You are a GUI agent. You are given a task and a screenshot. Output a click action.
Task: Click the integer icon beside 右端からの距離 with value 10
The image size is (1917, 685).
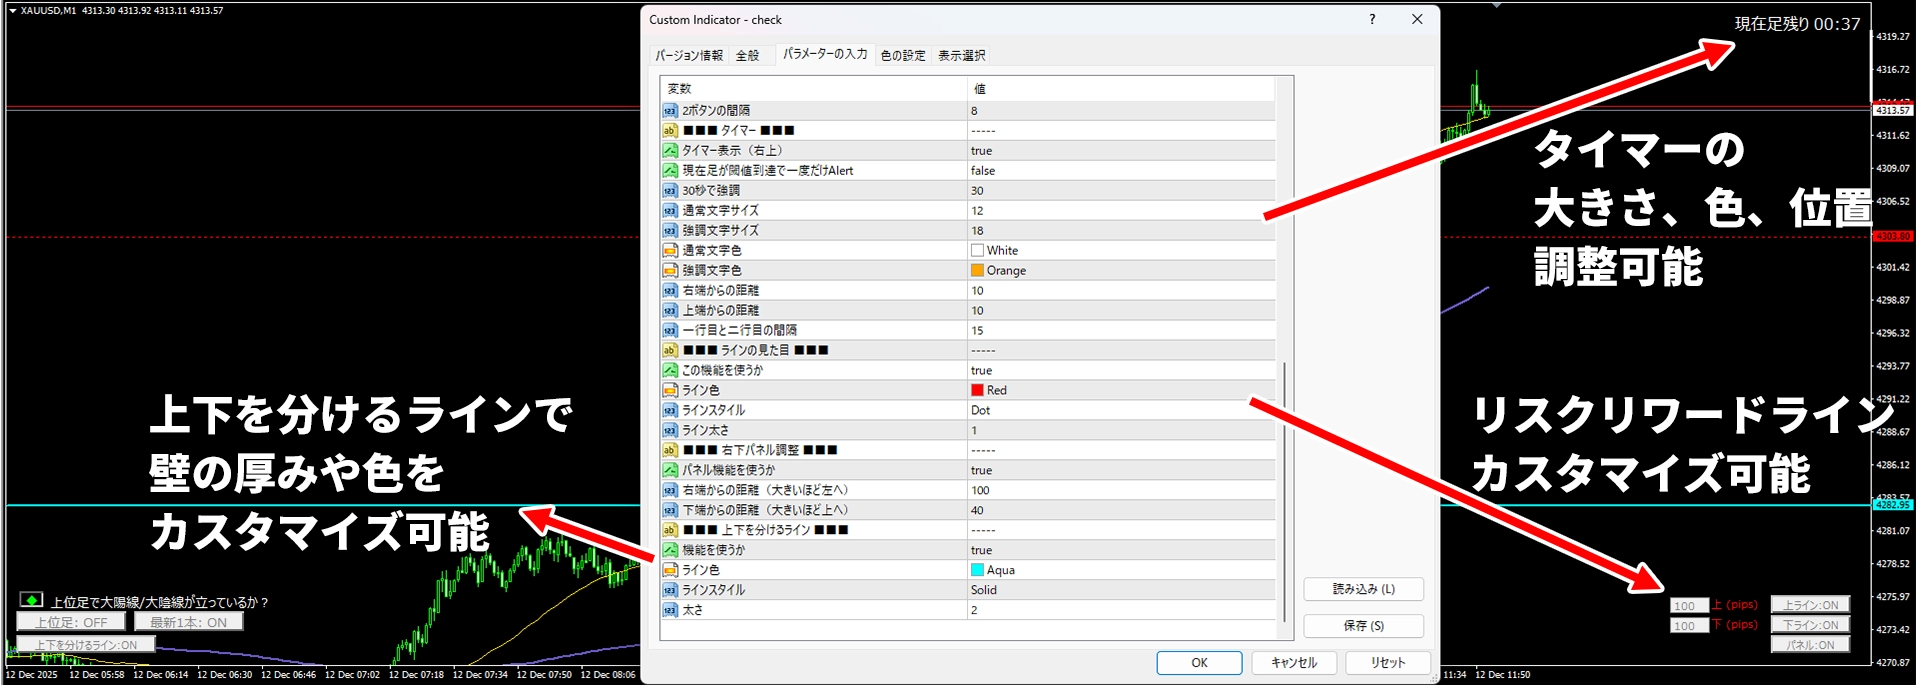(x=670, y=290)
